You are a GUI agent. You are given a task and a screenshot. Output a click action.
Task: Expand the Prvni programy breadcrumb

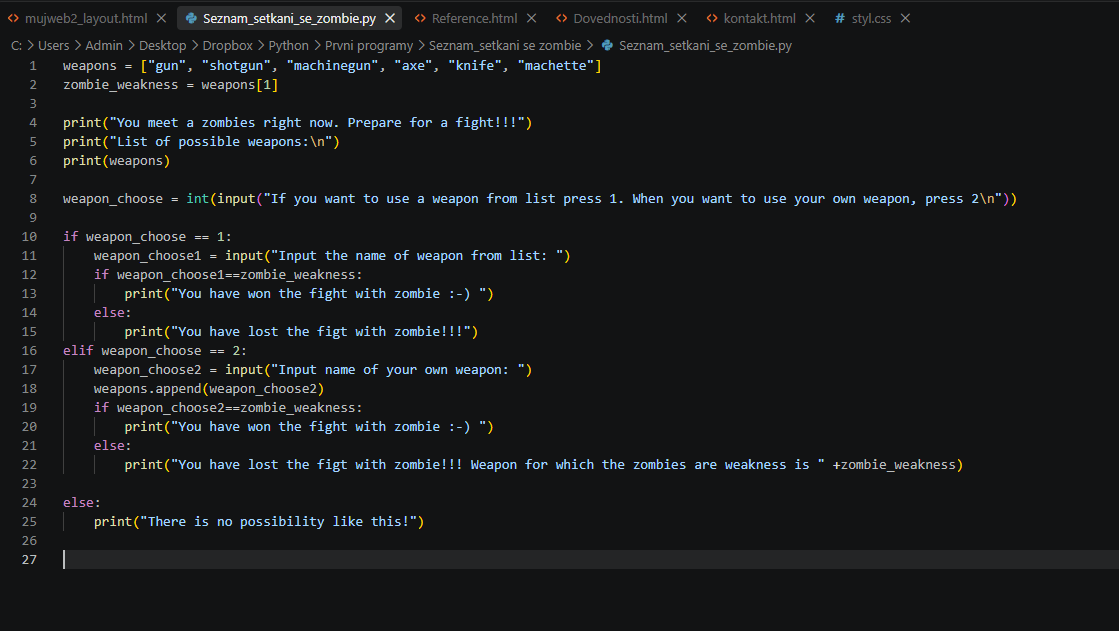(368, 46)
